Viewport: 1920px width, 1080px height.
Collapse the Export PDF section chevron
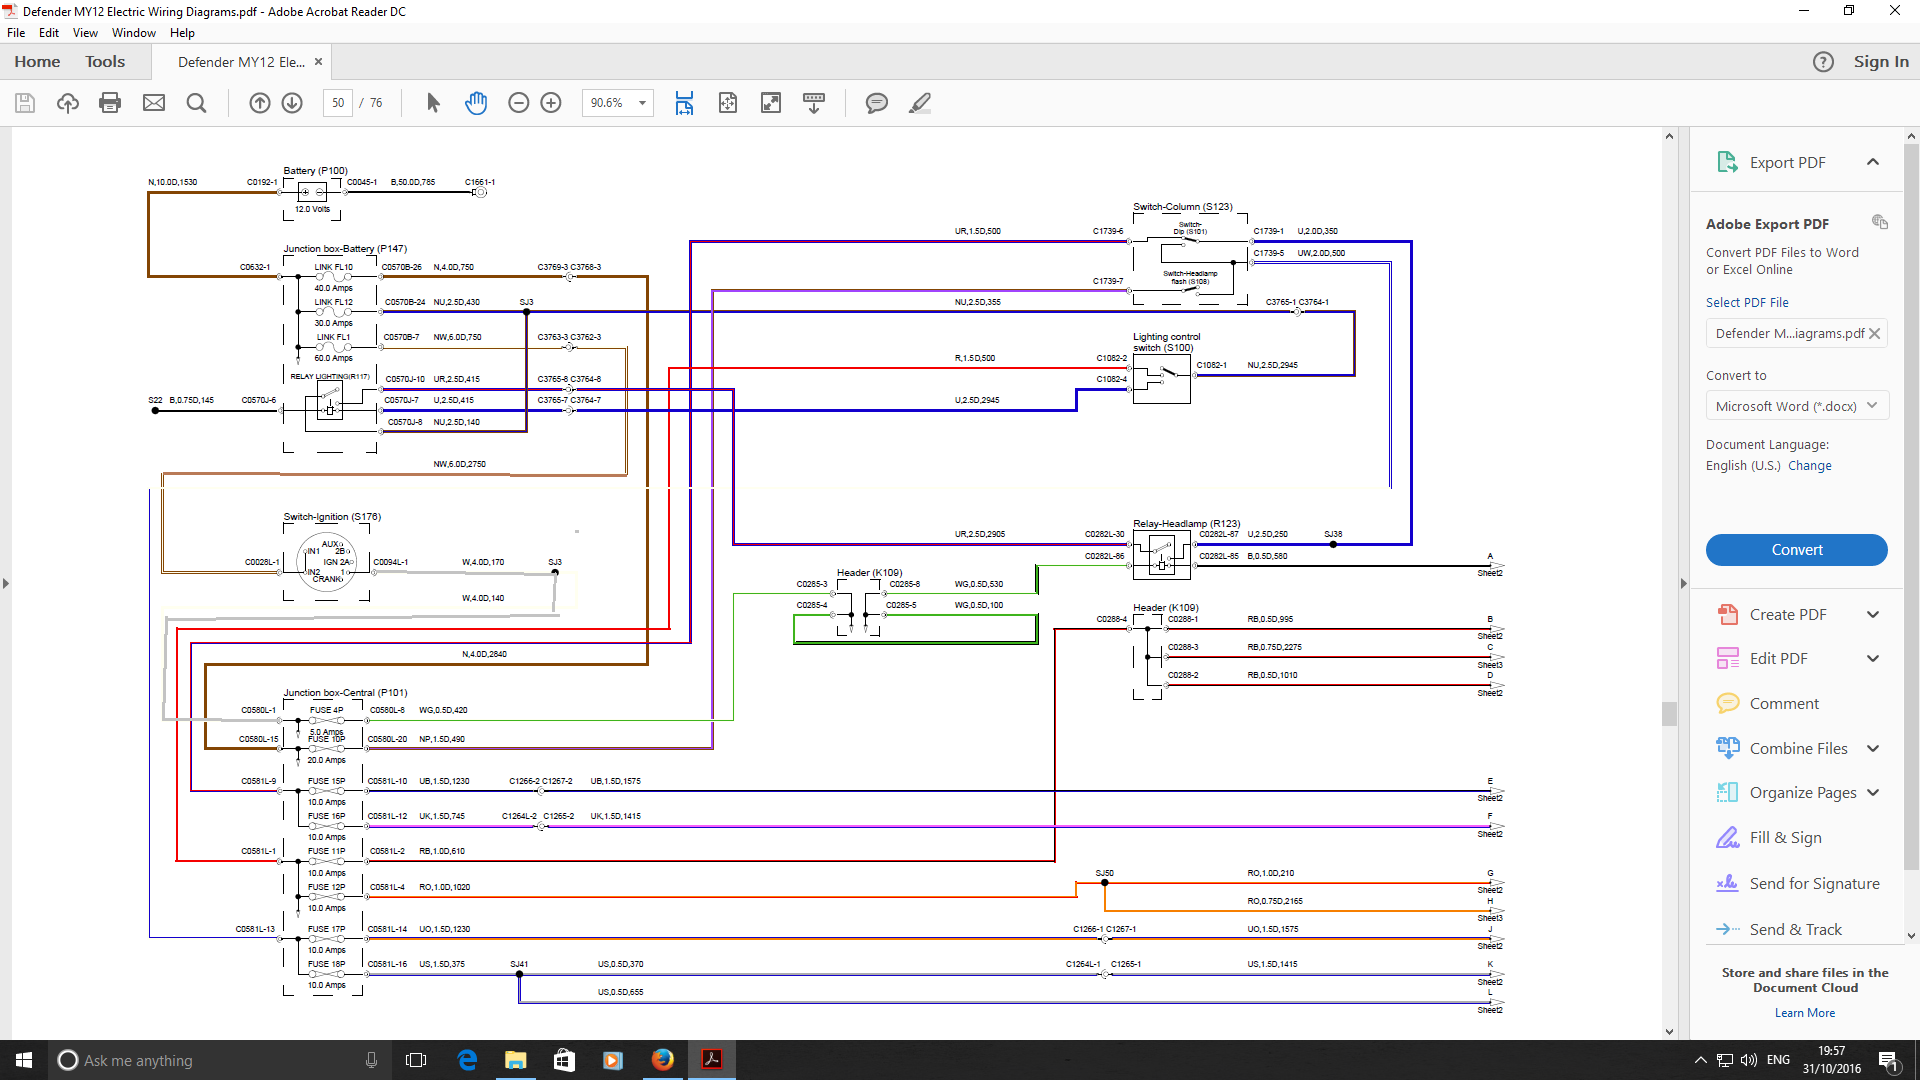[x=1873, y=162]
